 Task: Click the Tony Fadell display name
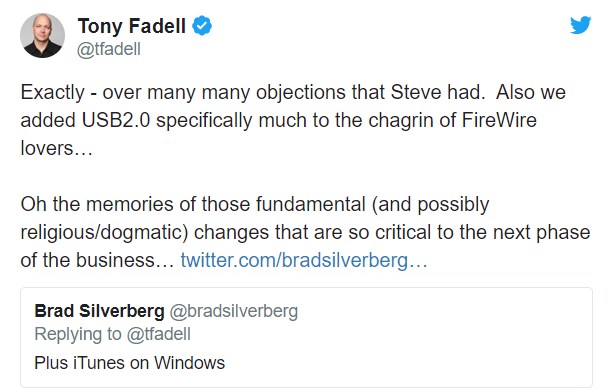[x=132, y=26]
